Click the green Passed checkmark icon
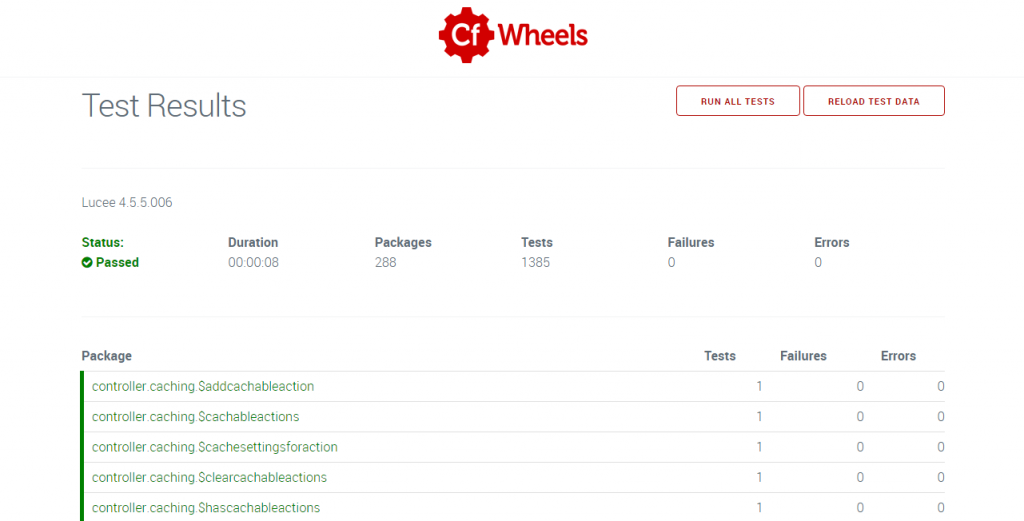1024x521 pixels. pos(87,262)
